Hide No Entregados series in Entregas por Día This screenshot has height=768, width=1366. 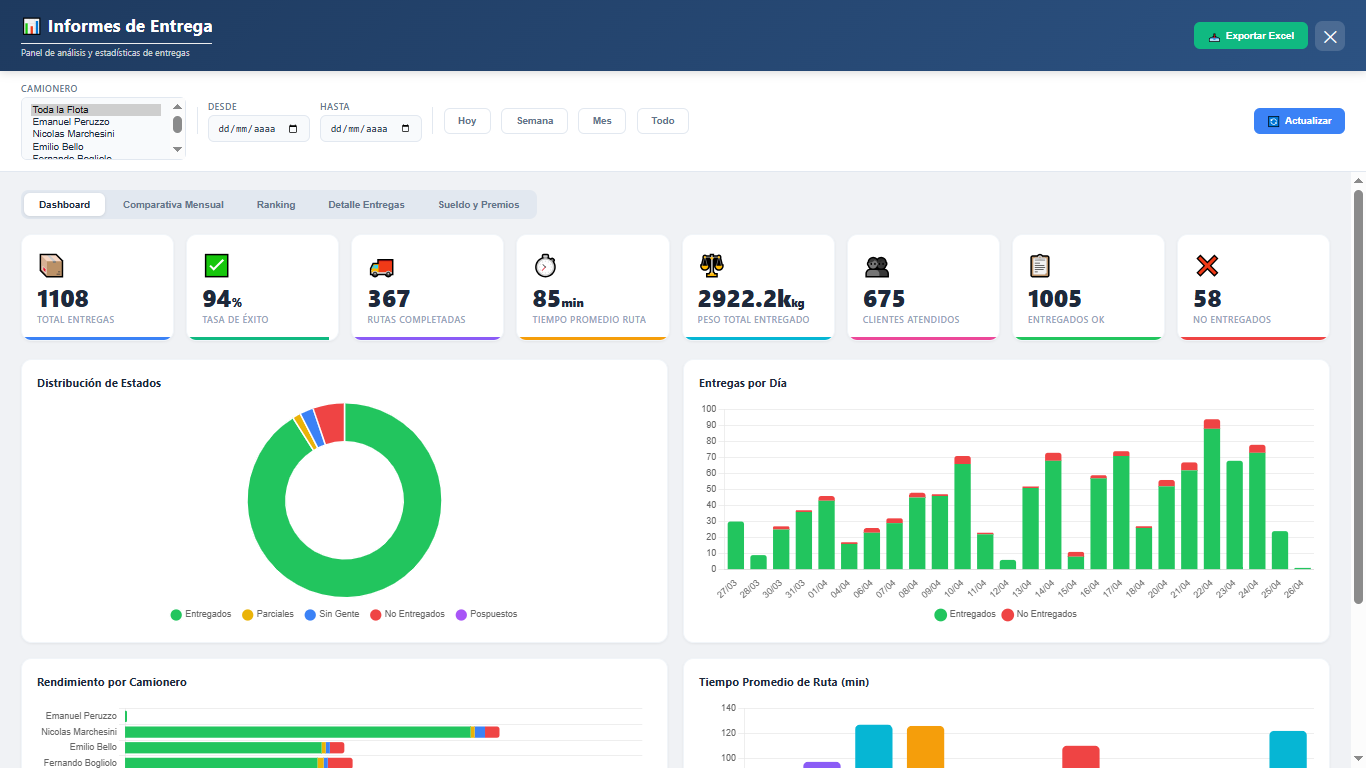point(1039,614)
